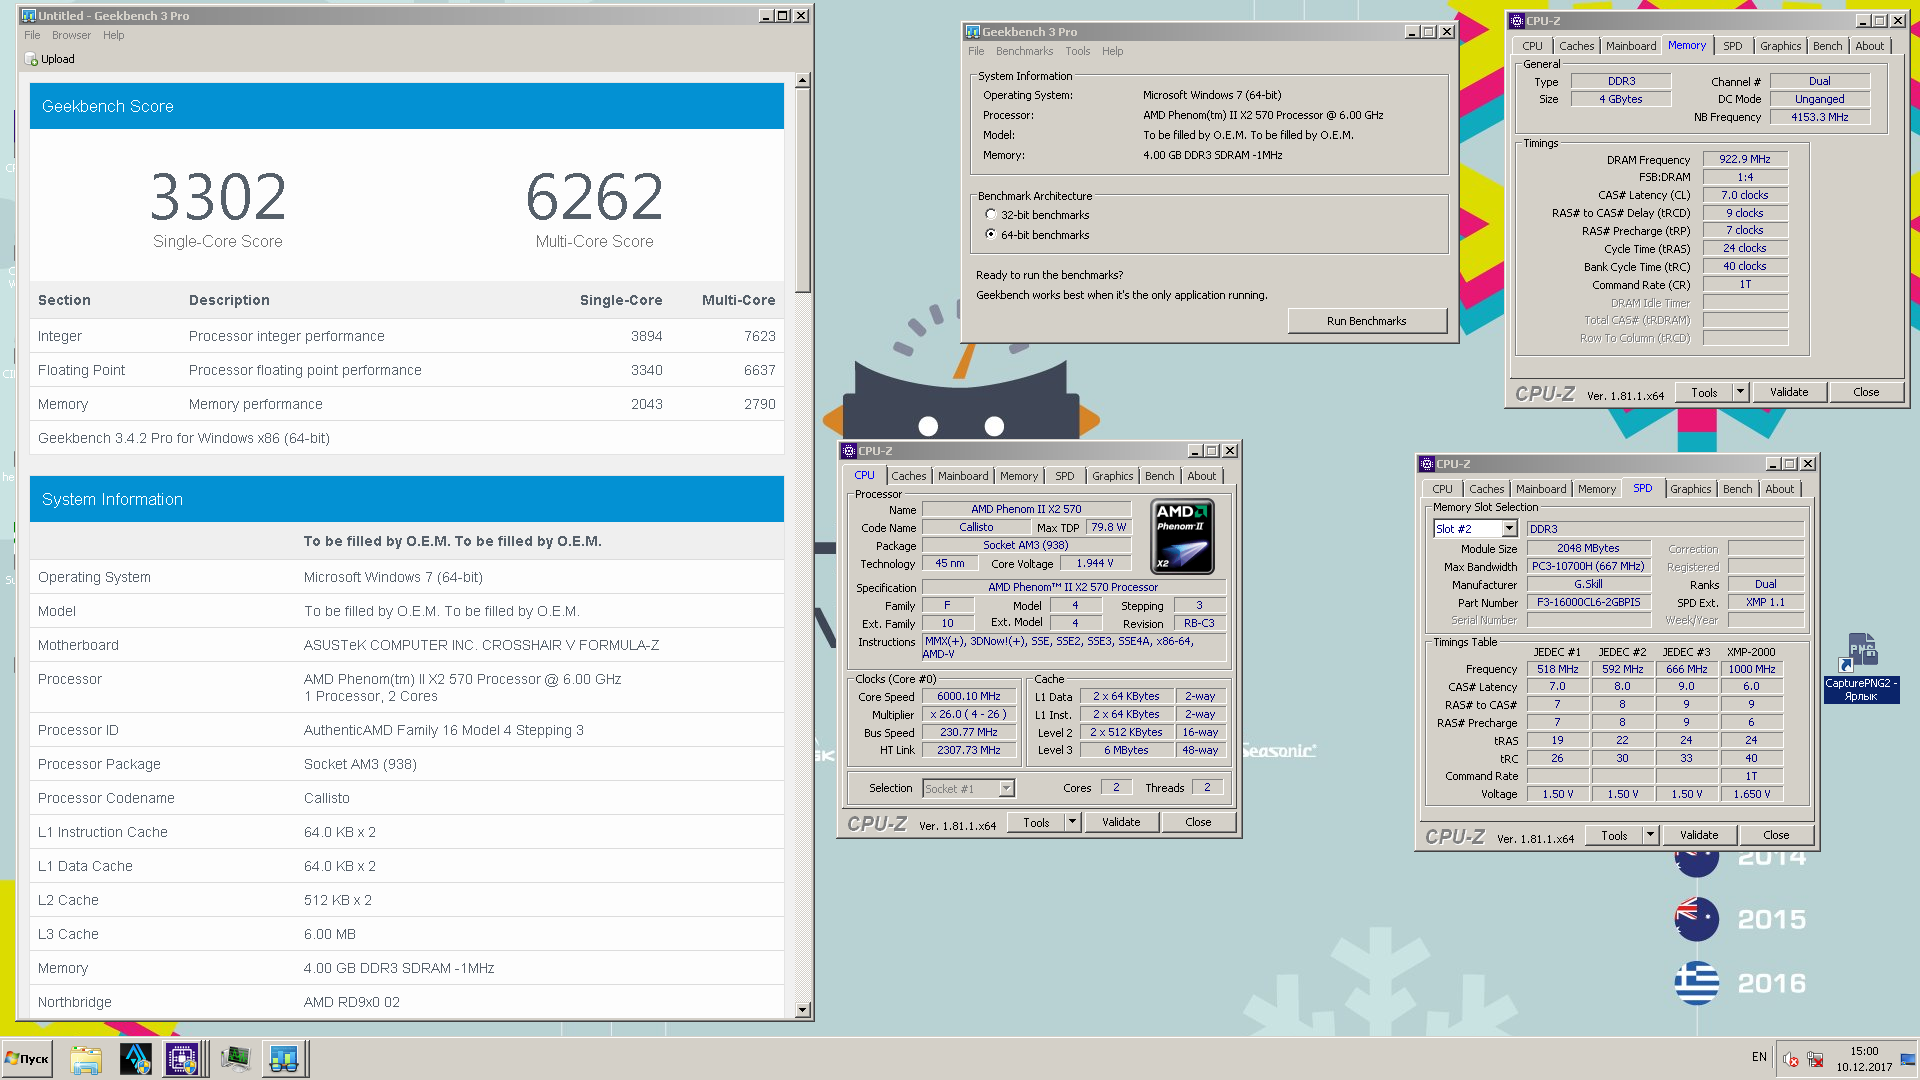This screenshot has width=1920, height=1080.
Task: Click the Motherboard row CROSSHAIR V FORMULA-Z
Action: (x=407, y=645)
